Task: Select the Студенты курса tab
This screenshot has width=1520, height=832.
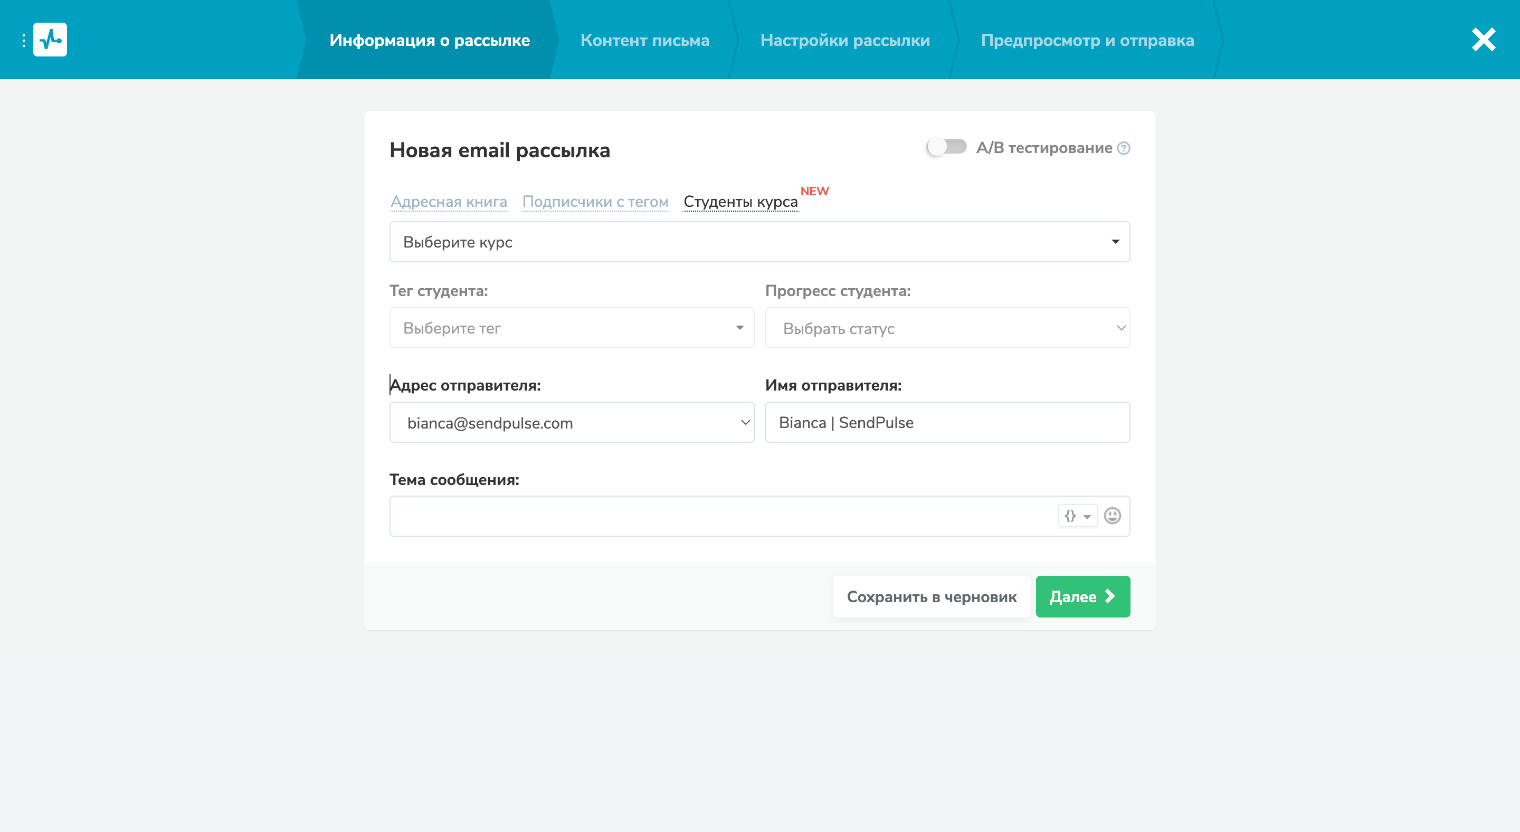Action: point(740,201)
